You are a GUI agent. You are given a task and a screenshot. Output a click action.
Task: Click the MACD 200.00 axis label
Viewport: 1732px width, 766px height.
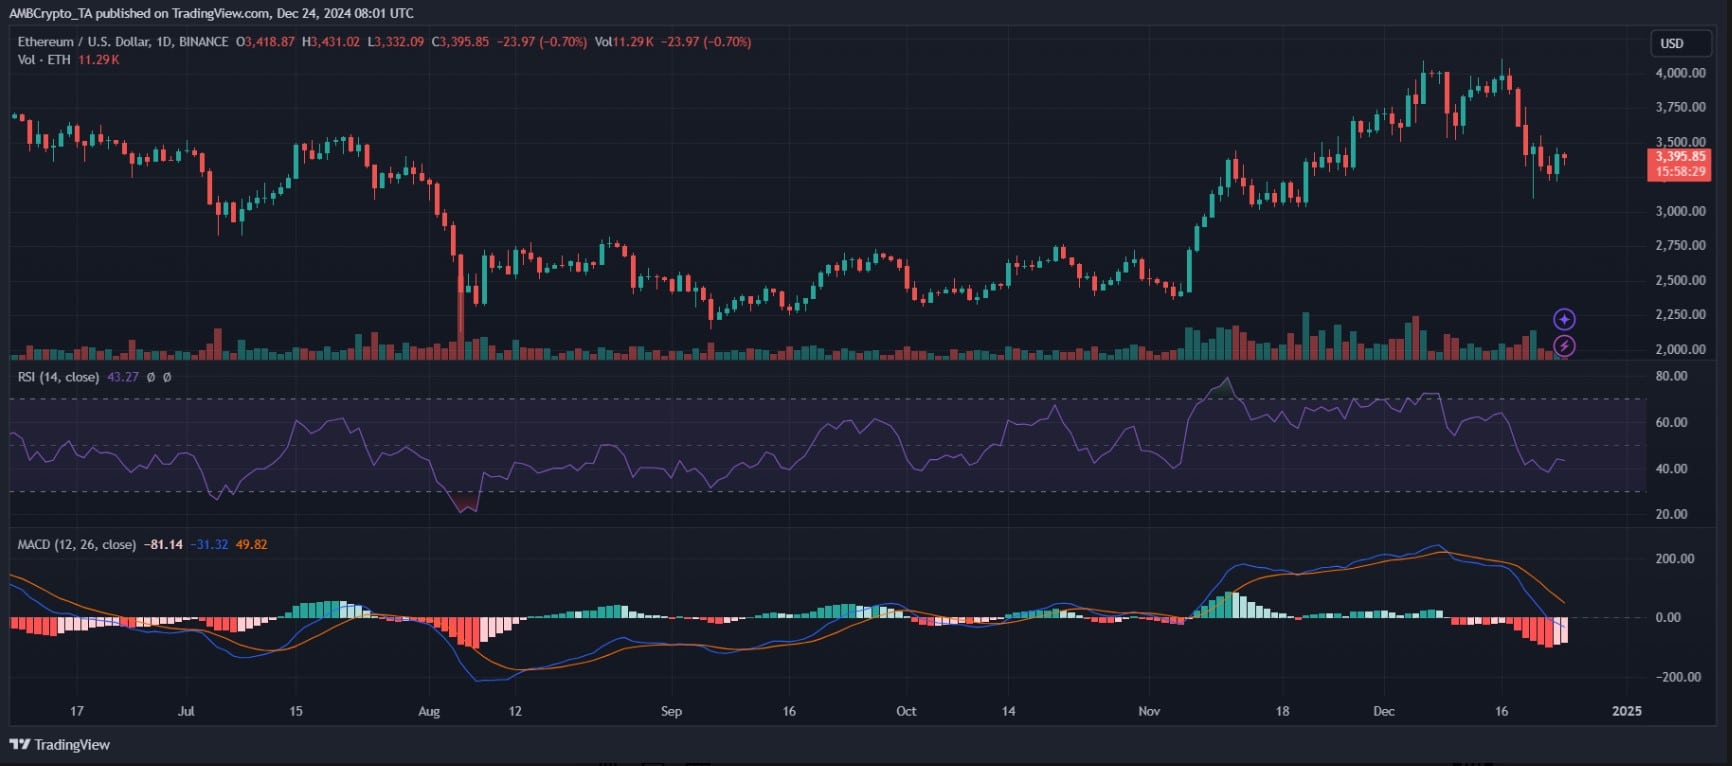1674,559
